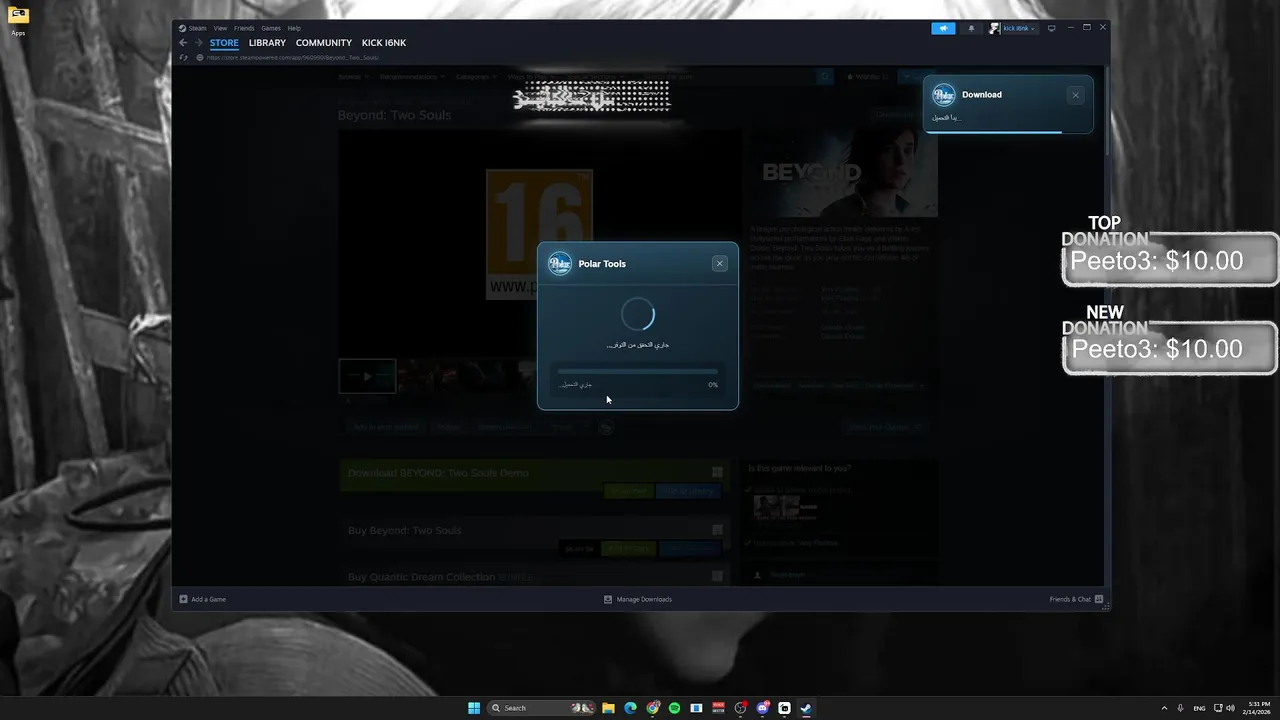Click the Download notification logo icon
1280x720 pixels.
tap(943, 95)
